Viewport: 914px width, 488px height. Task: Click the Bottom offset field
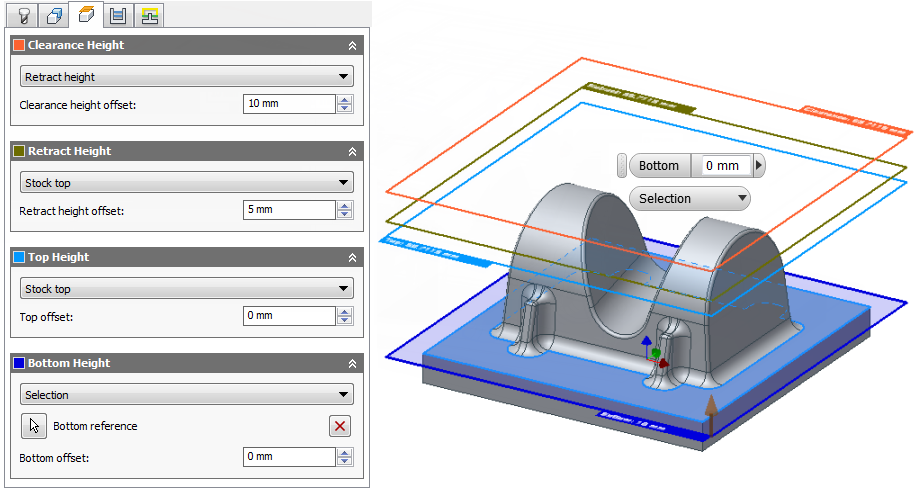pos(289,457)
